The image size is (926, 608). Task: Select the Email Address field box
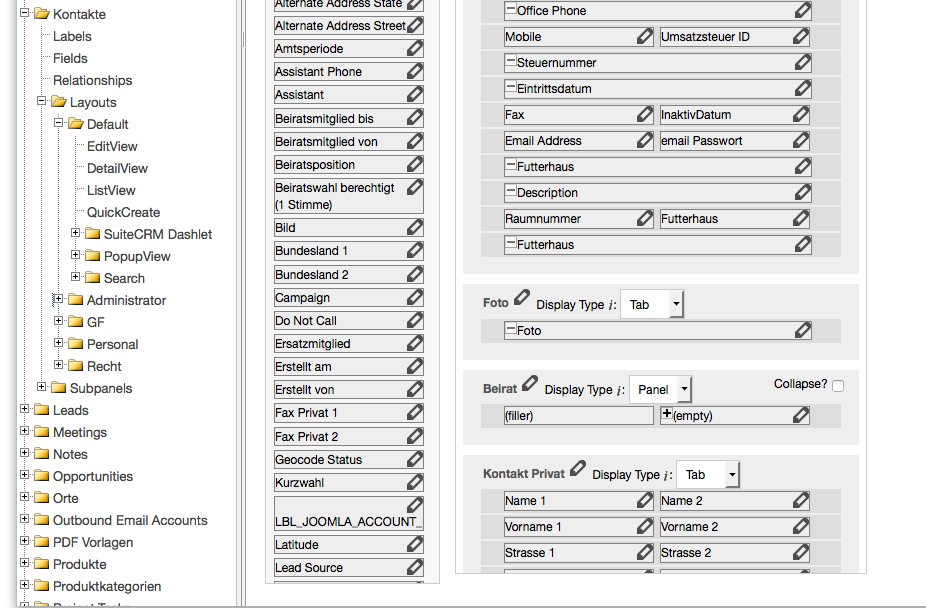[x=579, y=140]
